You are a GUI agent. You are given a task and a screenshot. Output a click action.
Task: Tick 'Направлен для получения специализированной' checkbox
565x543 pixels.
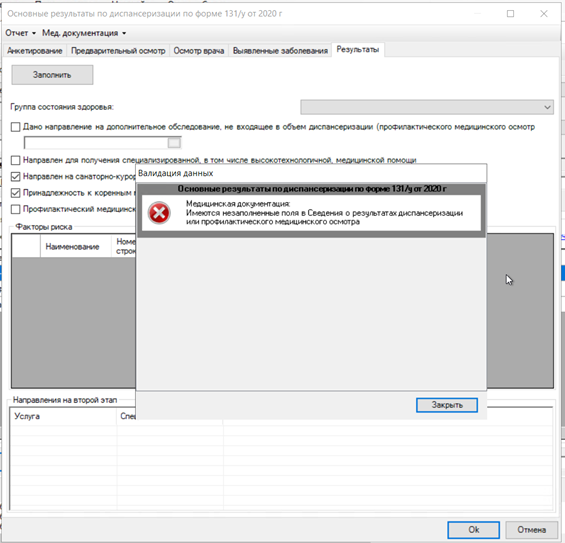point(15,160)
